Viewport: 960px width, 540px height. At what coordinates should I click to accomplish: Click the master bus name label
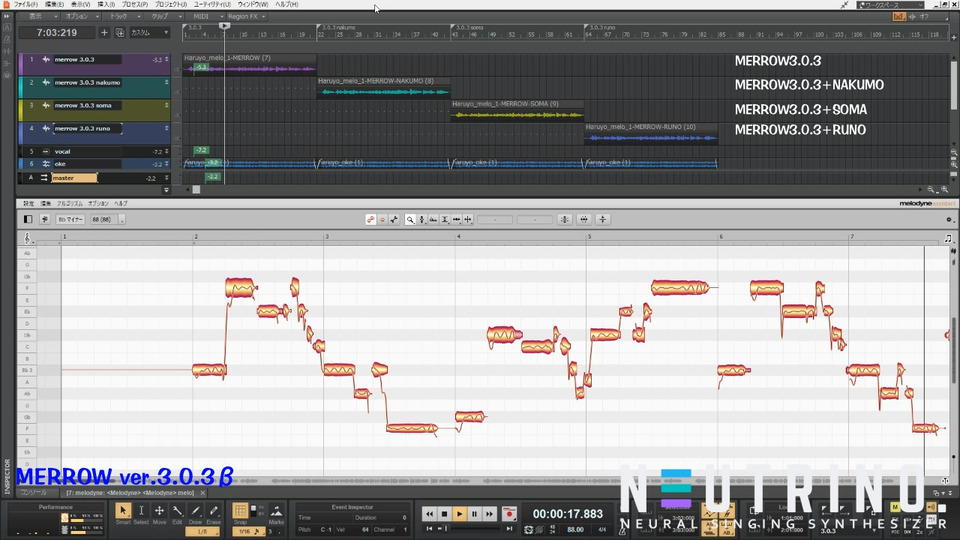tap(74, 177)
